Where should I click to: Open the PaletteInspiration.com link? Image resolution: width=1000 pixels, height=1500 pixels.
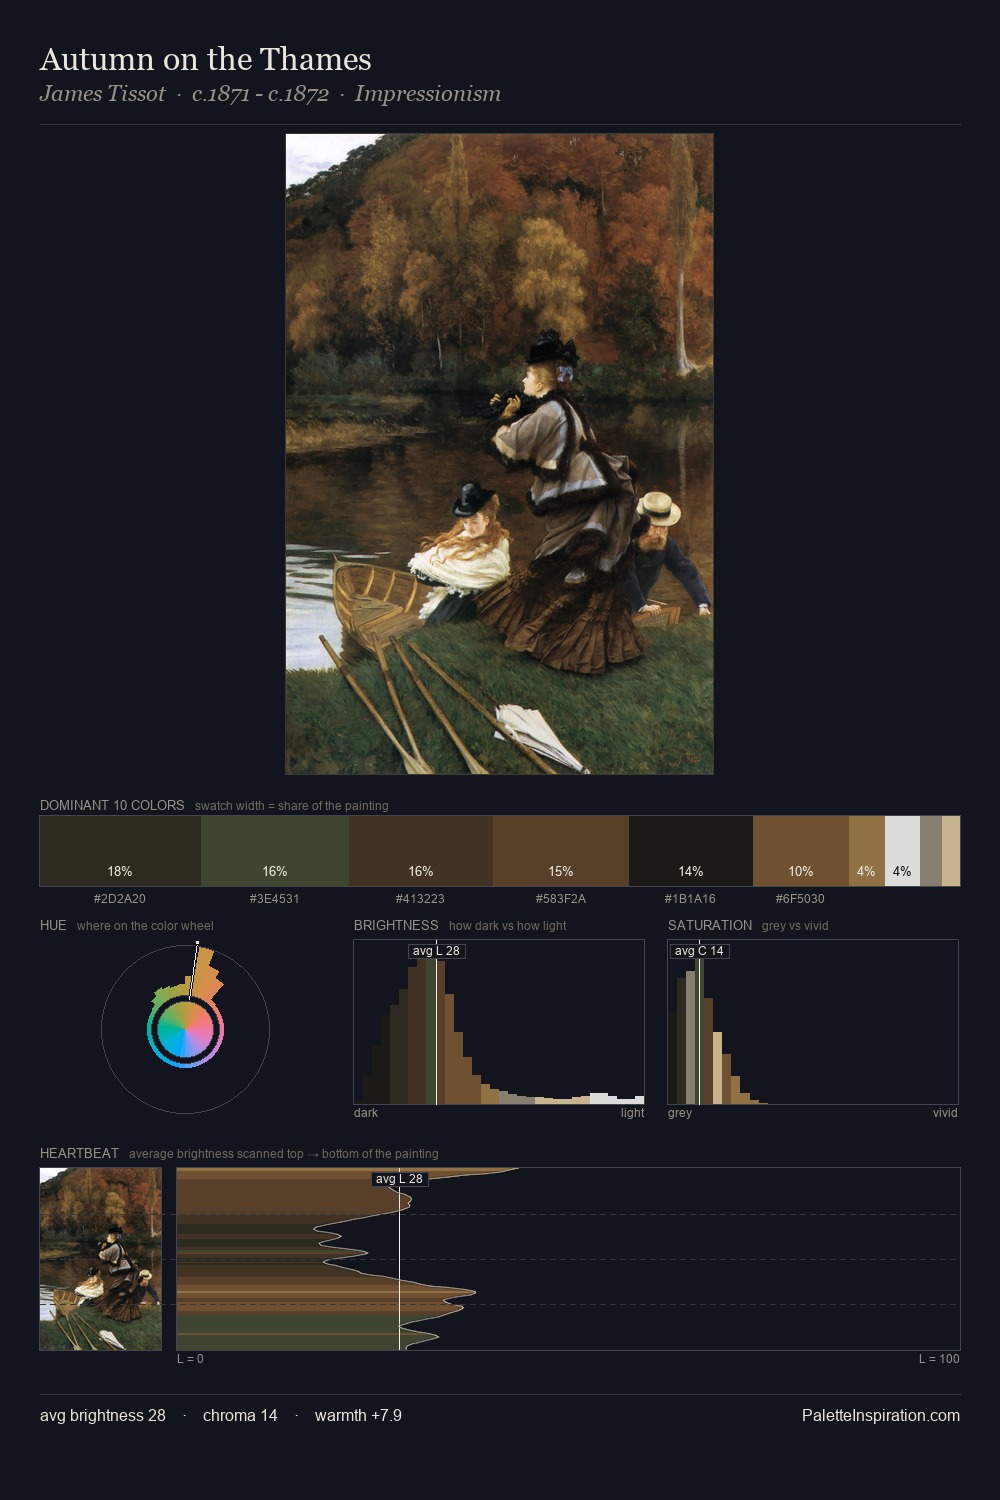pos(881,1415)
